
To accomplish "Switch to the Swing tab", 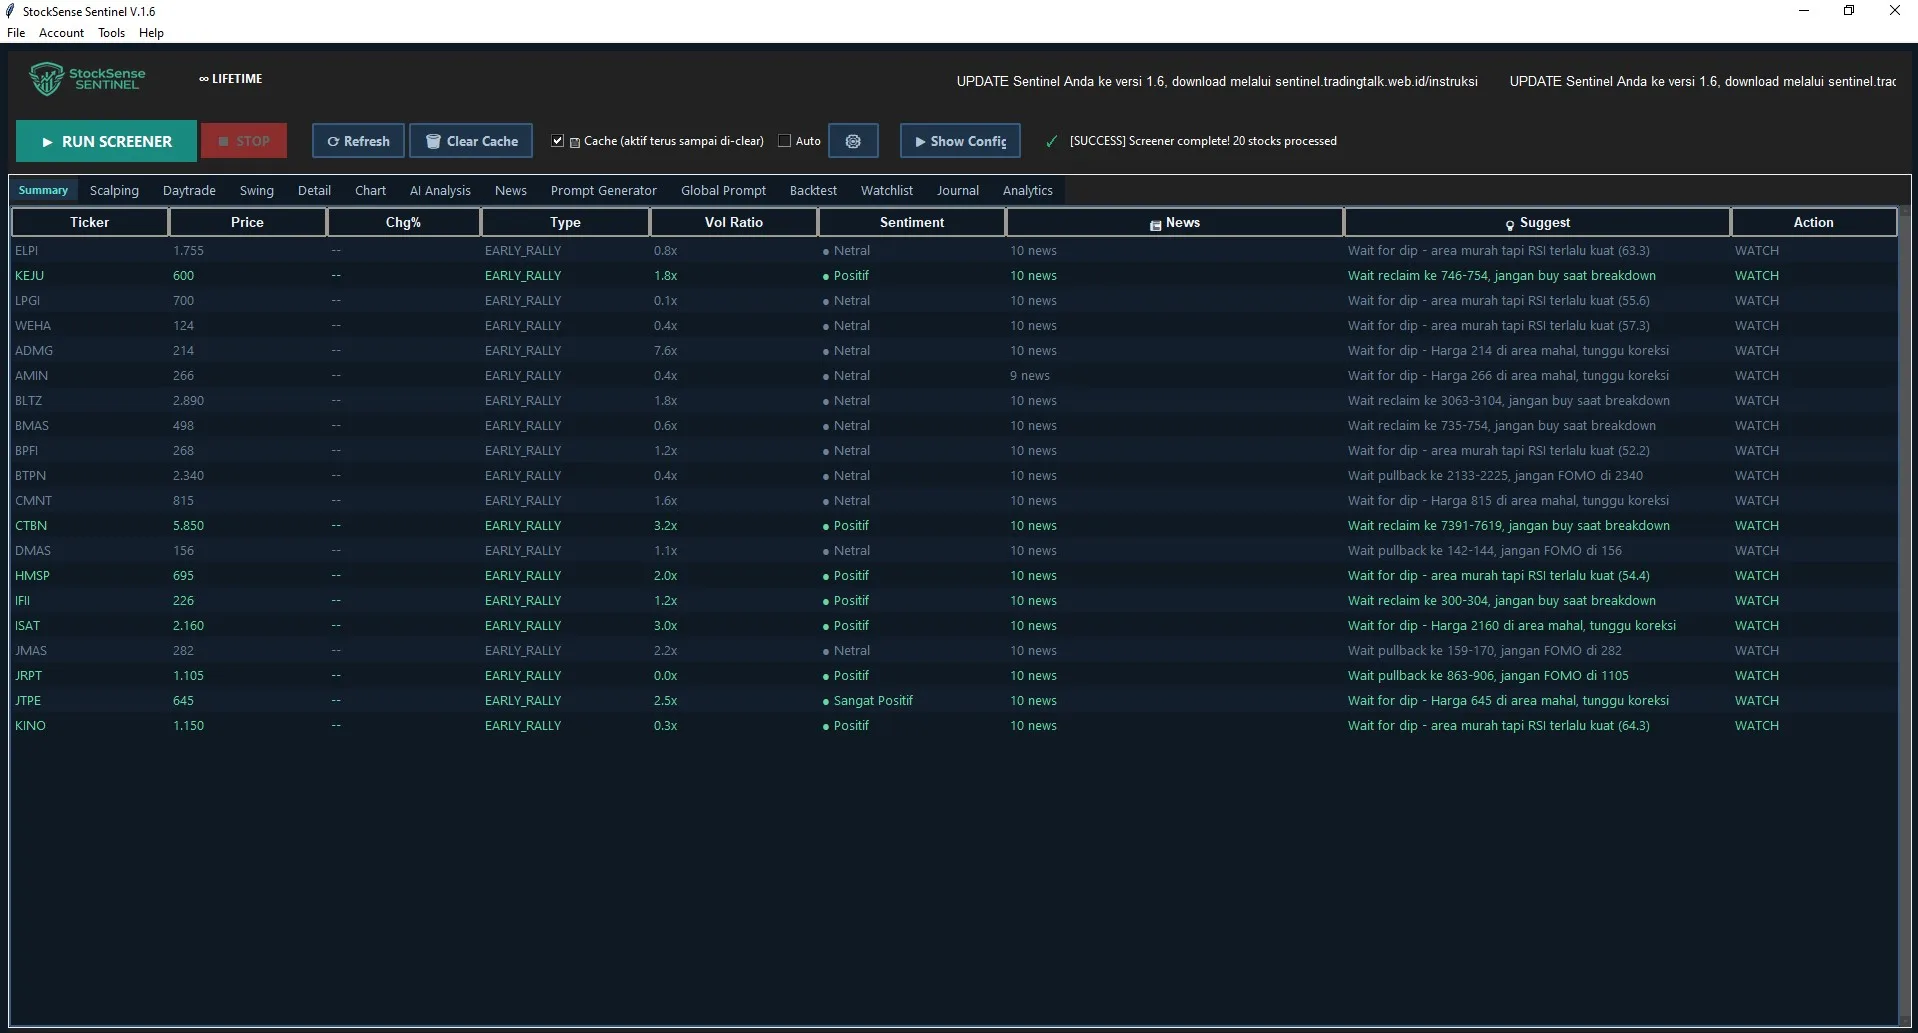I will pyautogui.click(x=256, y=190).
